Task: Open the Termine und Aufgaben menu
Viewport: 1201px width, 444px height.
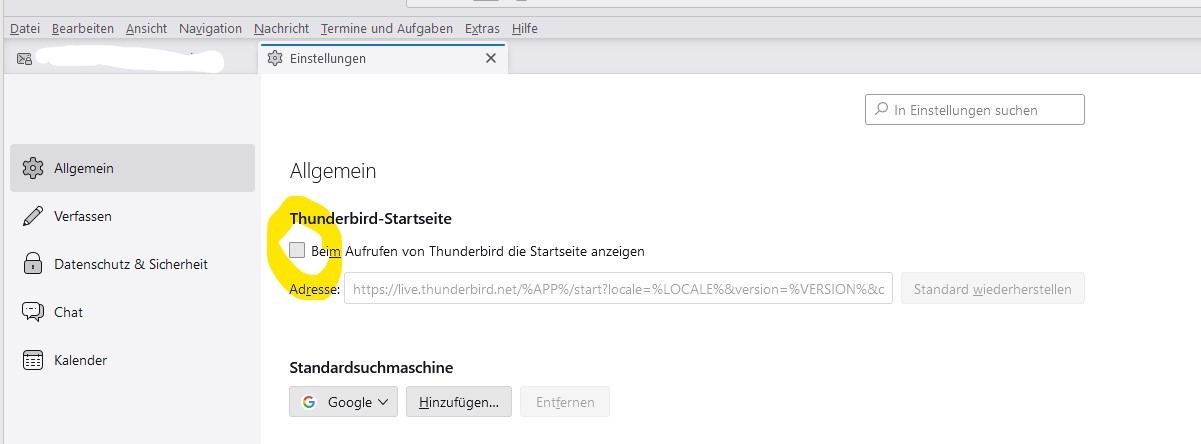Action: pos(387,28)
